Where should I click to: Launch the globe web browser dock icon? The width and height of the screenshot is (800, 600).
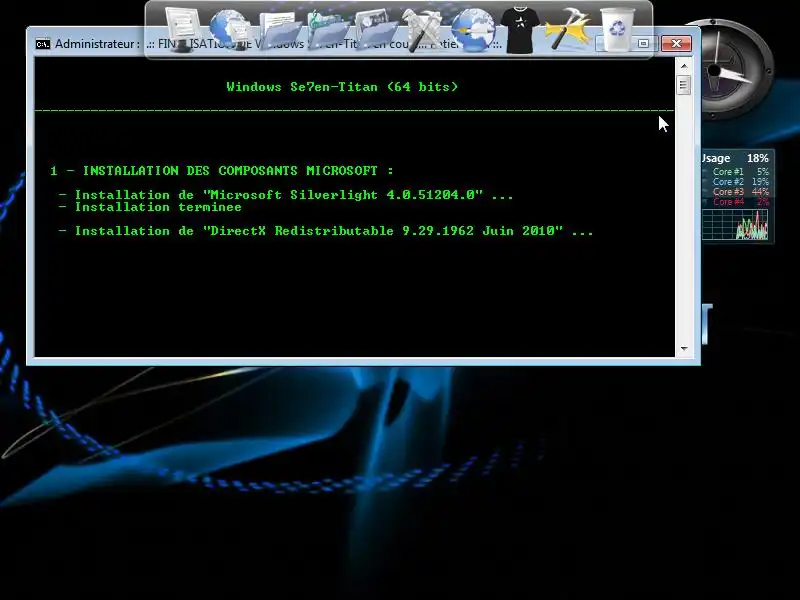point(472,30)
